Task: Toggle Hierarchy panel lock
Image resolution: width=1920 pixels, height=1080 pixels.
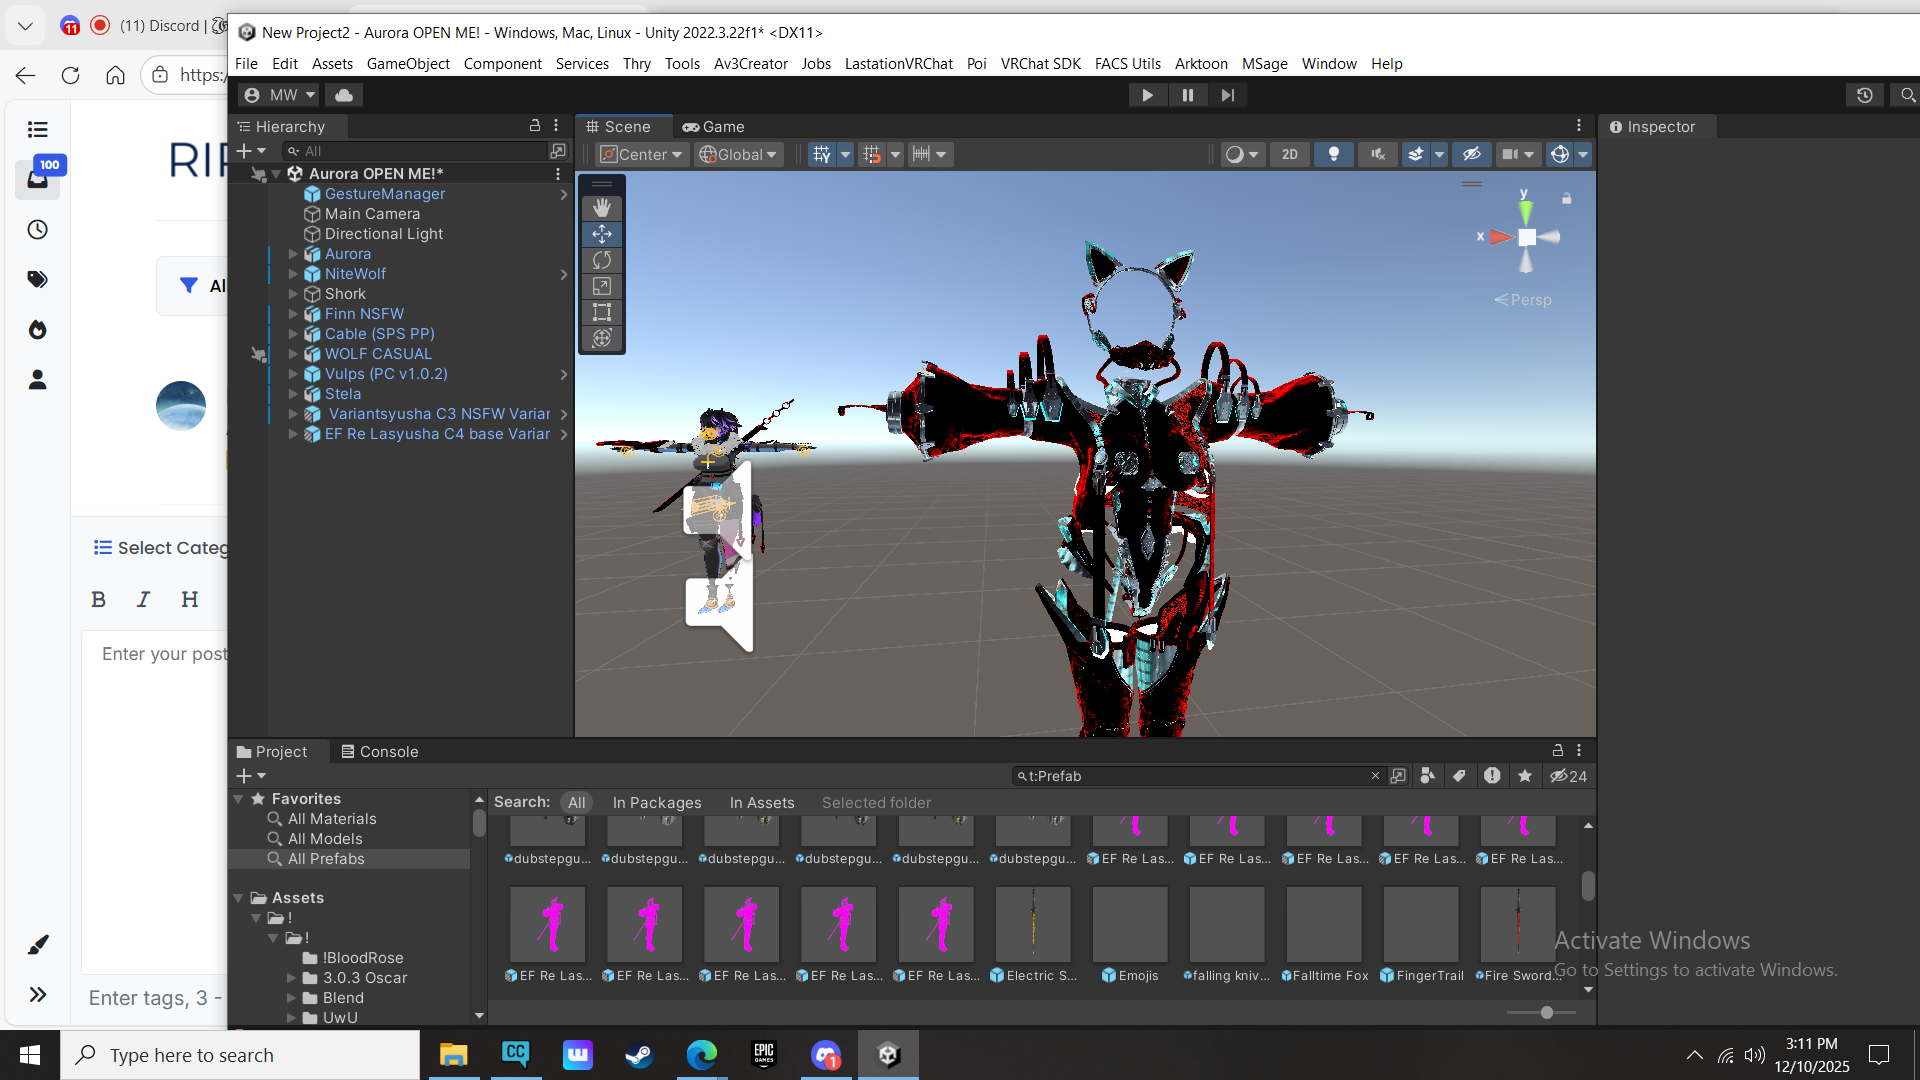Action: pos(535,126)
